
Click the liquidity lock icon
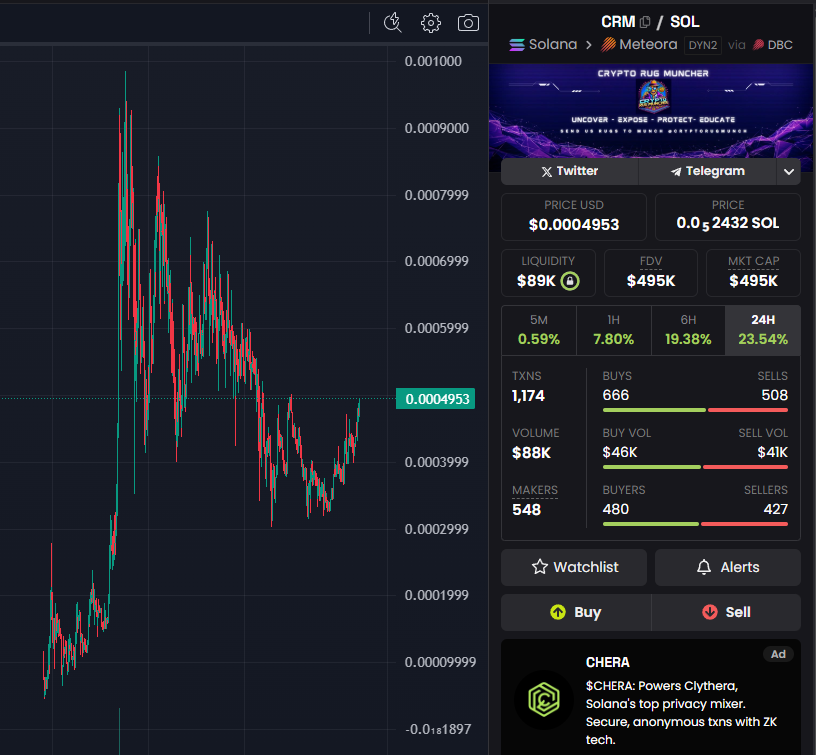(x=570, y=281)
